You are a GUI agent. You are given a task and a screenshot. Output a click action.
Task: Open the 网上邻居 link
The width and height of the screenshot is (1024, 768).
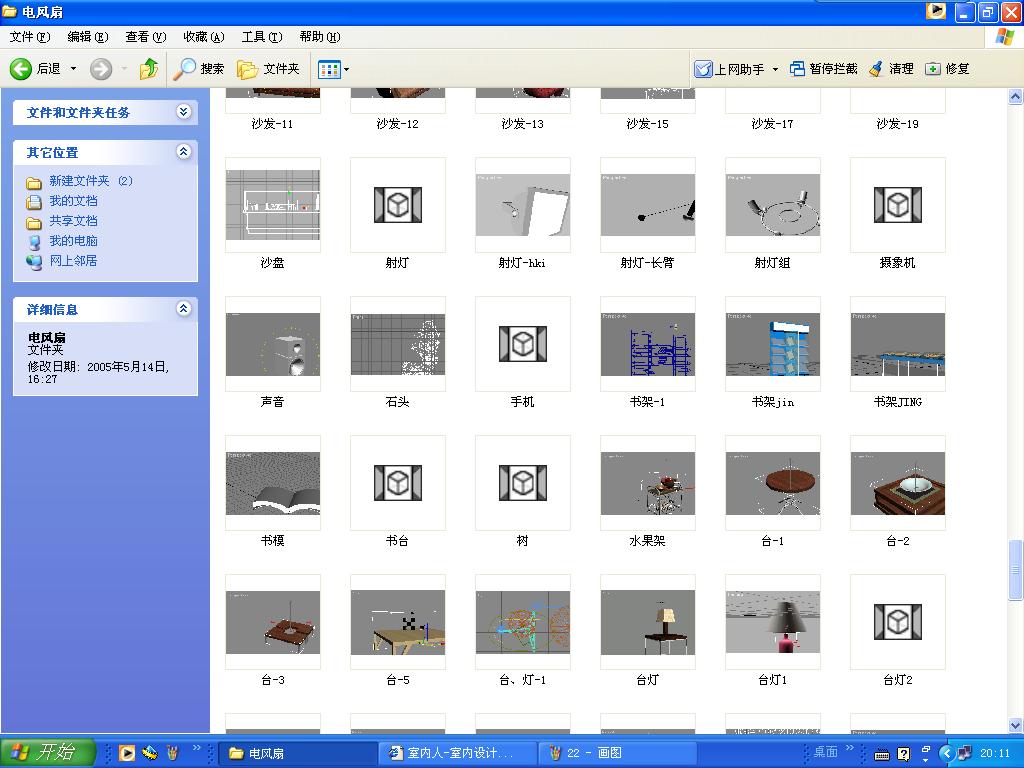point(73,261)
